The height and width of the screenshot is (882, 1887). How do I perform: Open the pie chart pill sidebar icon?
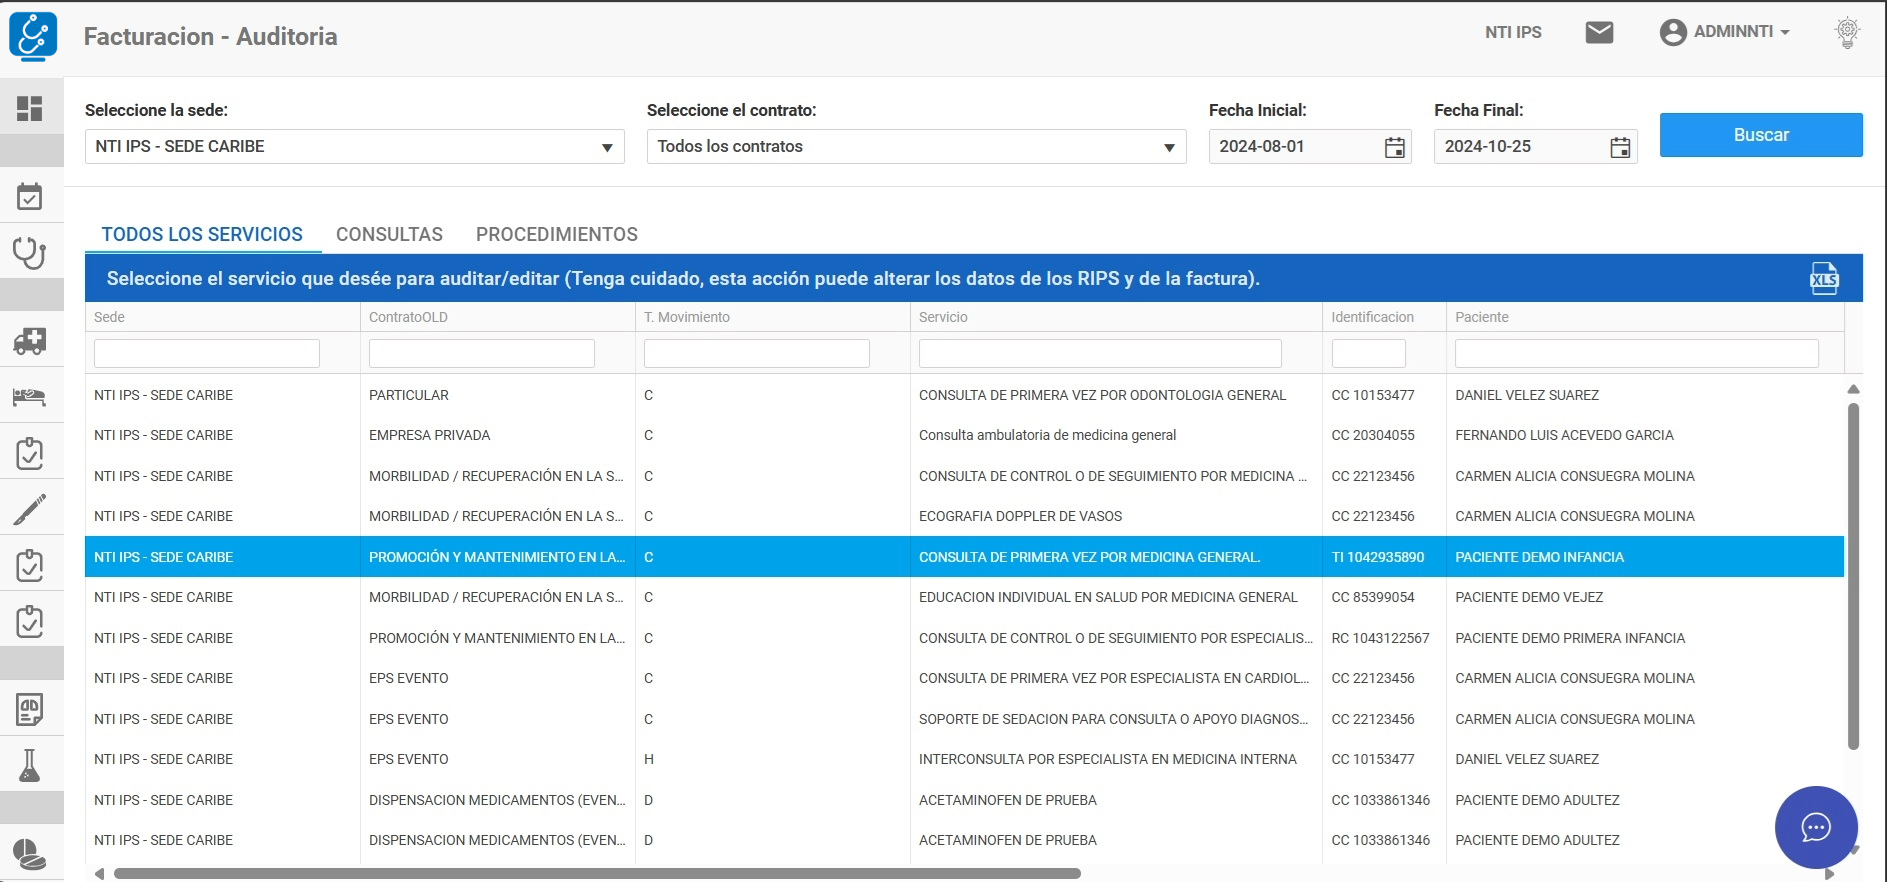(30, 855)
